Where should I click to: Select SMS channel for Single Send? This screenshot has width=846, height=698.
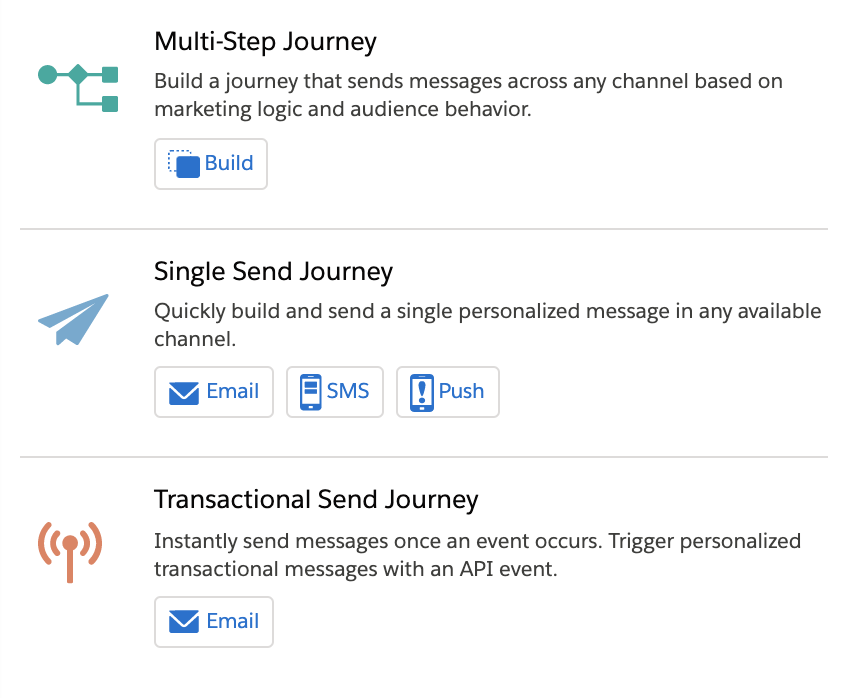[335, 392]
